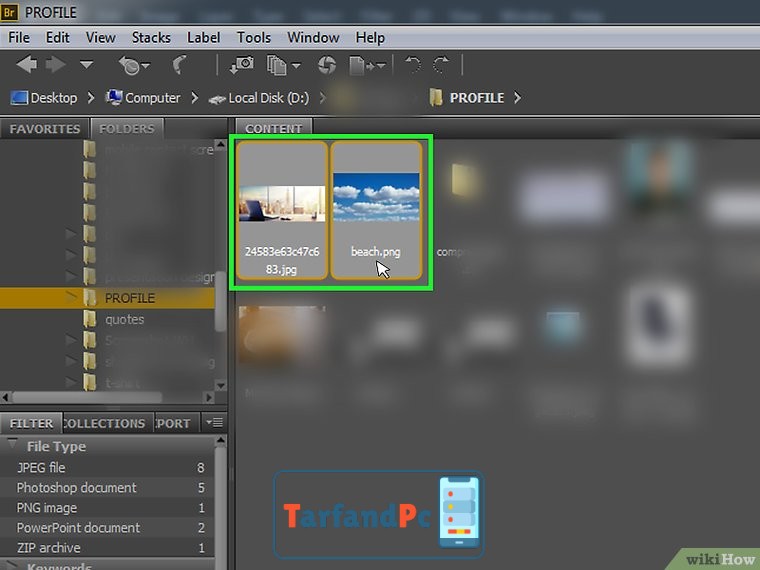The height and width of the screenshot is (570, 760).
Task: Click Local Disk (D:) breadcrumb
Action: [x=259, y=98]
